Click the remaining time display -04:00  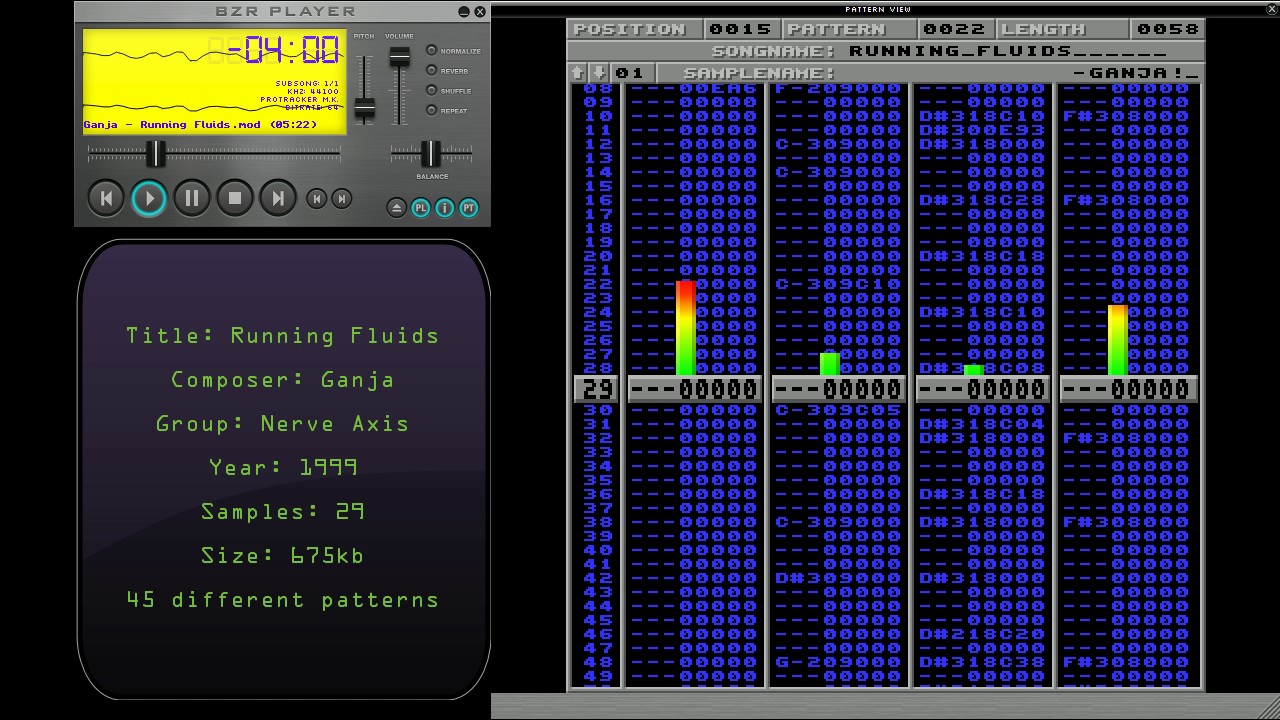pos(285,50)
